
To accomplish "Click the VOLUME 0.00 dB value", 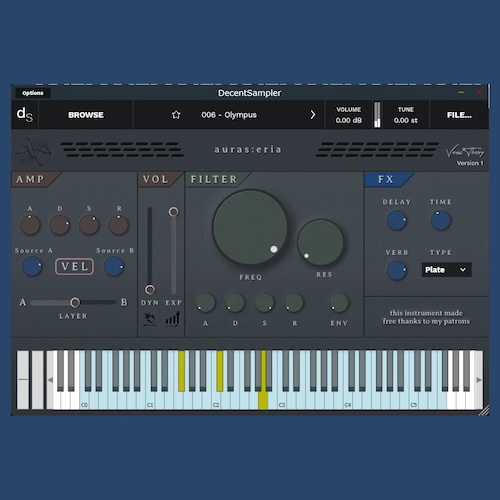I will coord(349,120).
